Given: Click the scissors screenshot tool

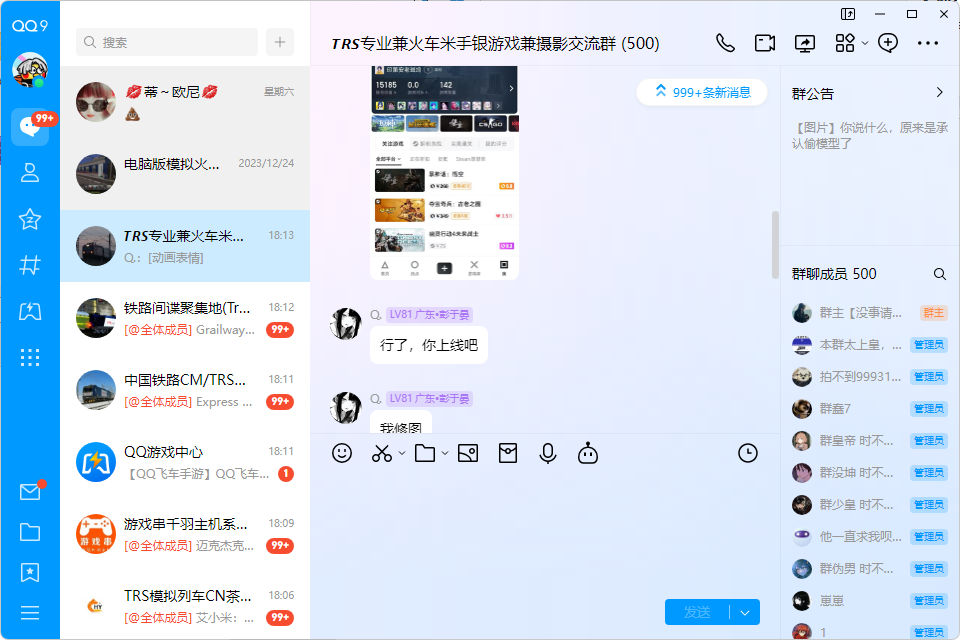Looking at the screenshot, I should [381, 453].
